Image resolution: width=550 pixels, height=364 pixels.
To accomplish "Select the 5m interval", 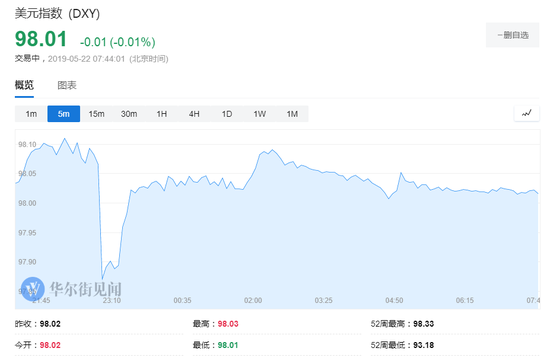I will tap(63, 114).
